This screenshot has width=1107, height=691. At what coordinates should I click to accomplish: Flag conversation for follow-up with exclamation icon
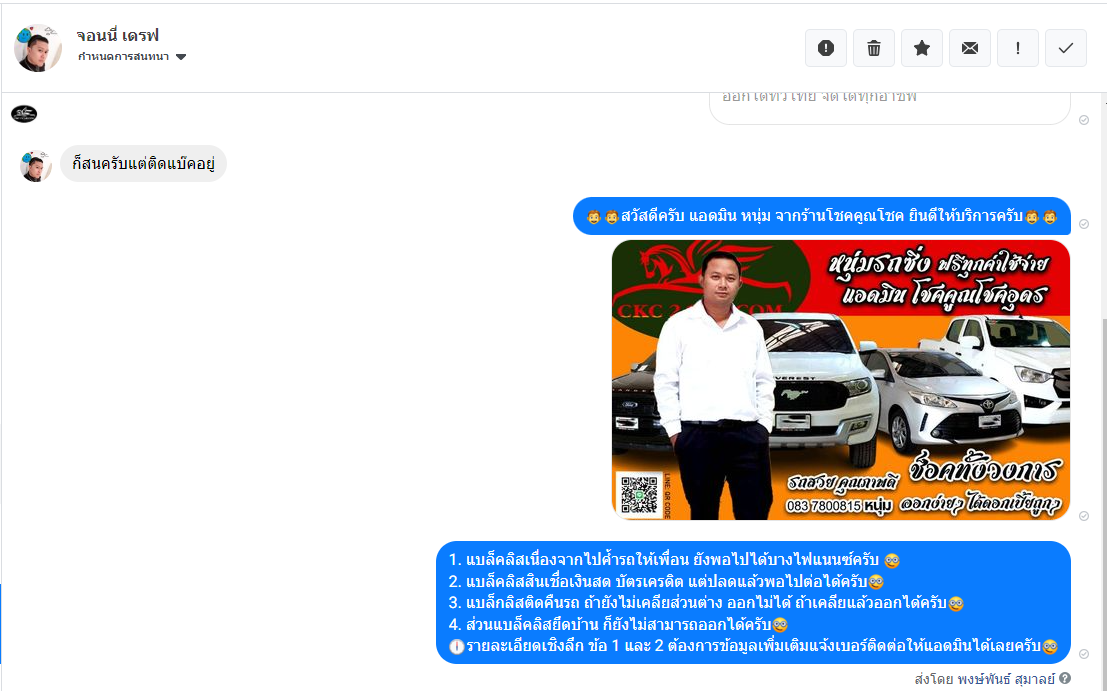[x=1017, y=48]
